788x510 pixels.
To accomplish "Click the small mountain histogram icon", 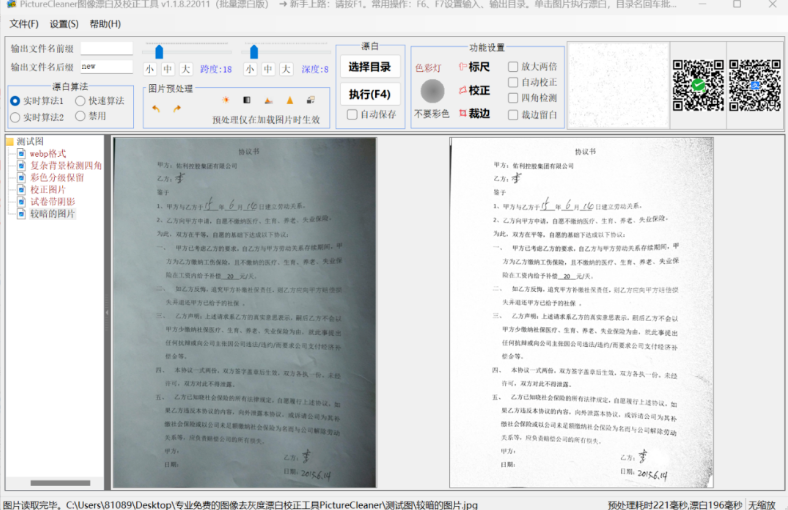I will pyautogui.click(x=268, y=100).
